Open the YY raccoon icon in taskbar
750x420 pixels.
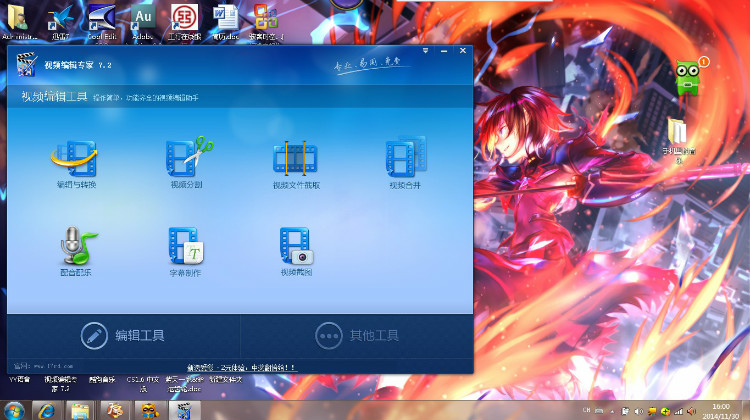[x=149, y=410]
